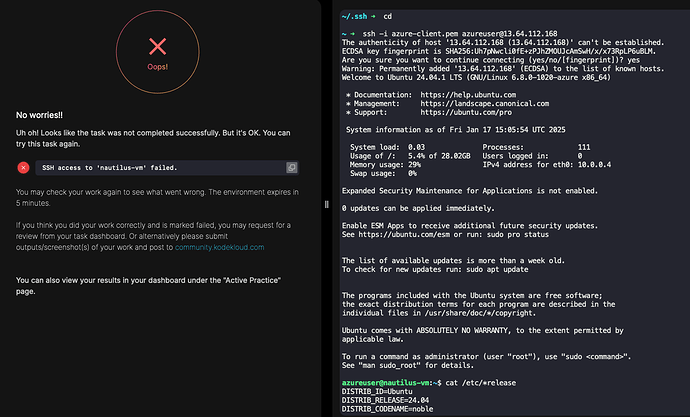Viewport: 690px width, 417px height.
Task: Click the pane divider handle between panels
Action: [327, 203]
